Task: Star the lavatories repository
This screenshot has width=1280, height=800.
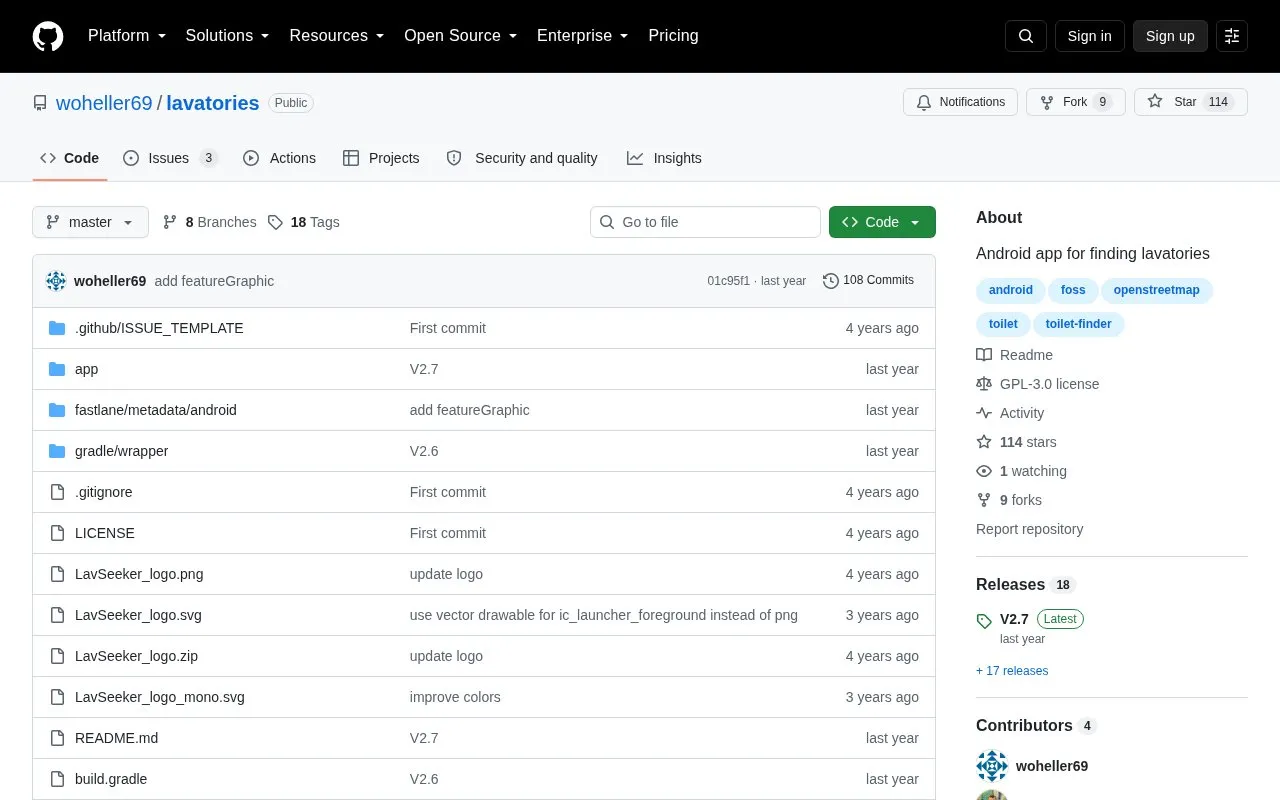Action: (1191, 102)
